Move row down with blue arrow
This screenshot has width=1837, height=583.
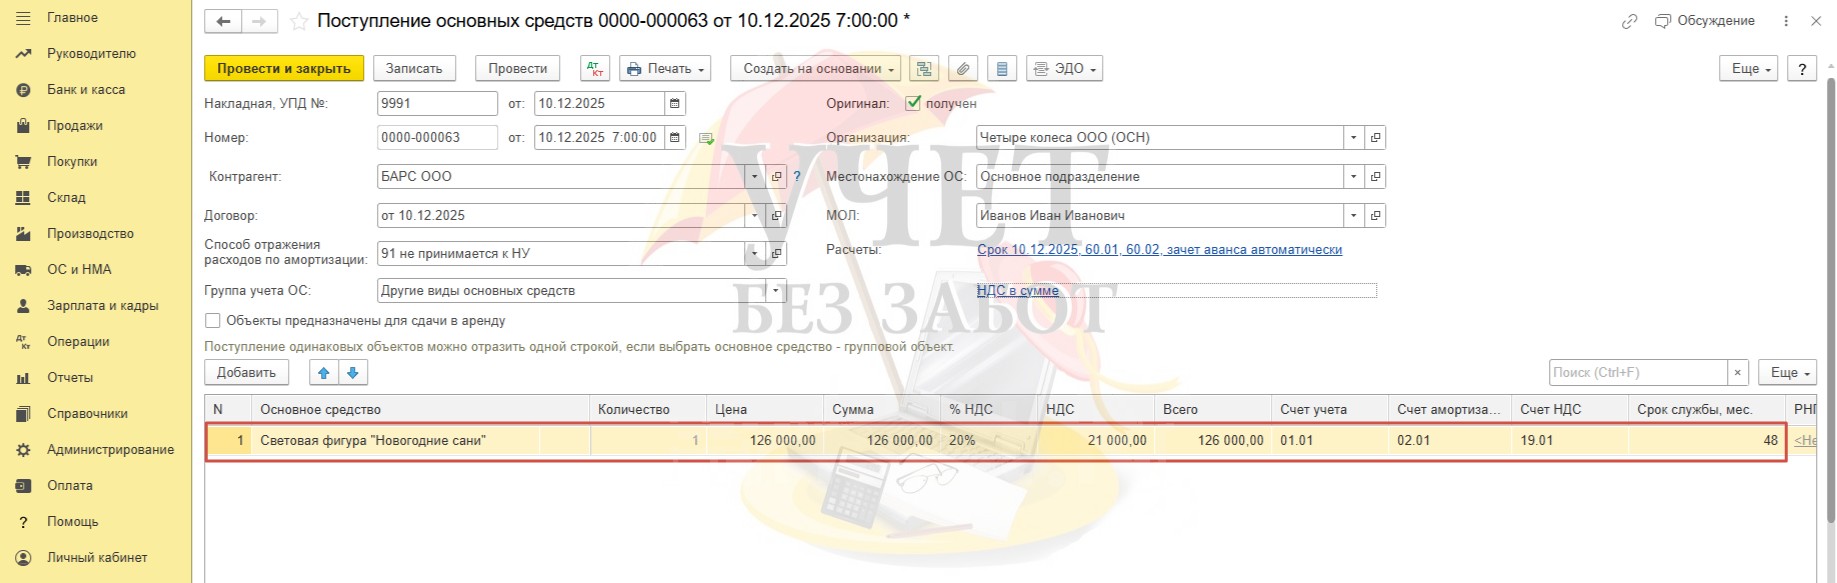(353, 372)
